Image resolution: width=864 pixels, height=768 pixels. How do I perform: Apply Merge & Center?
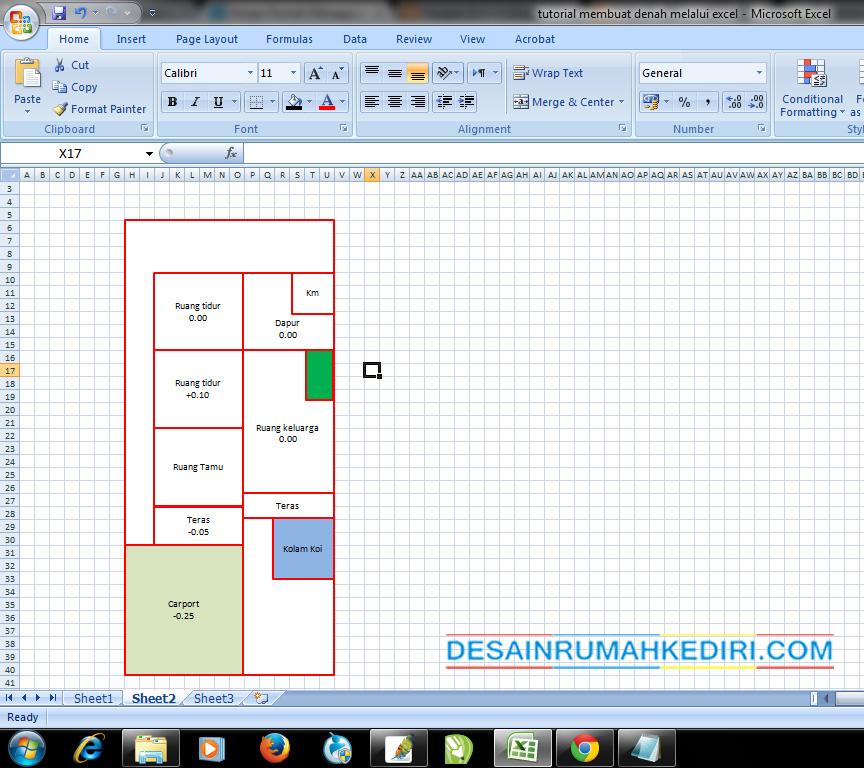pos(566,102)
